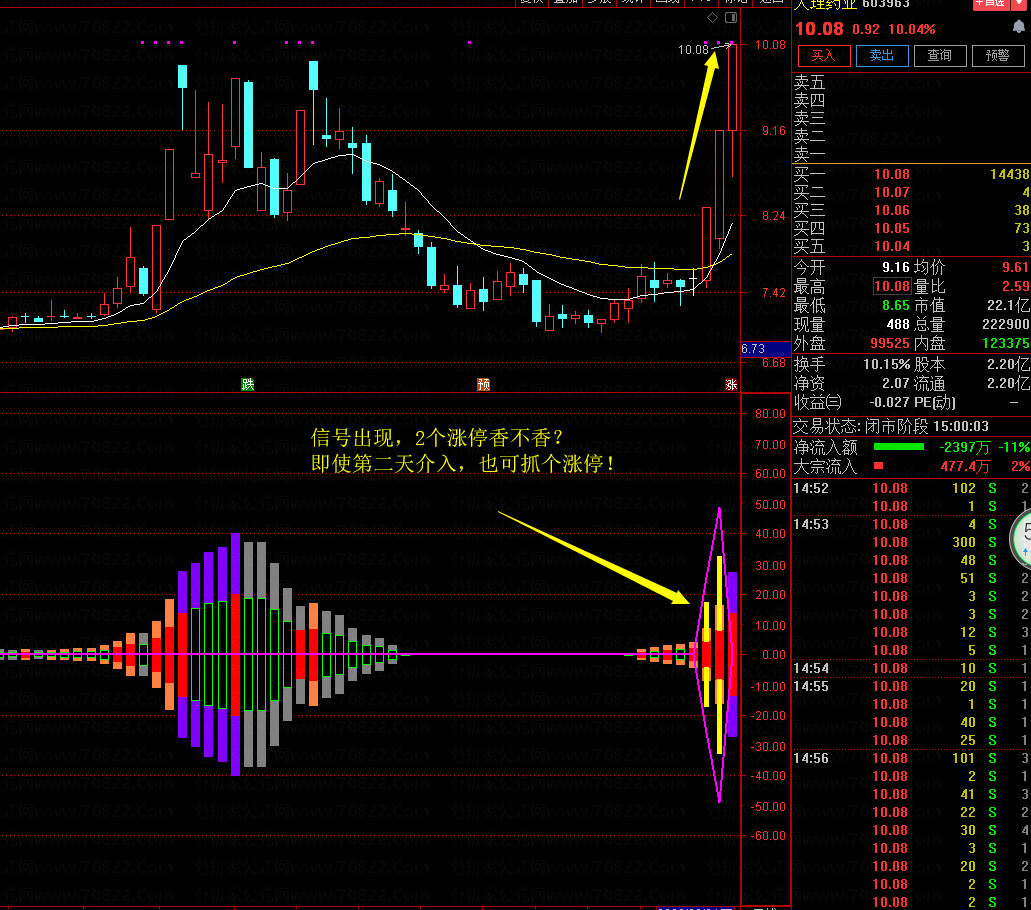Image resolution: width=1031 pixels, height=910 pixels.
Task: Select the 买一 price 10.08
Action: 892,174
